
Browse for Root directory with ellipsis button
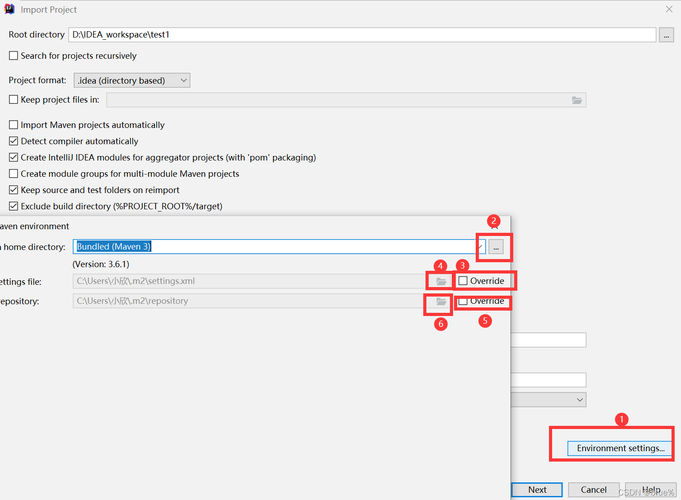pos(666,35)
